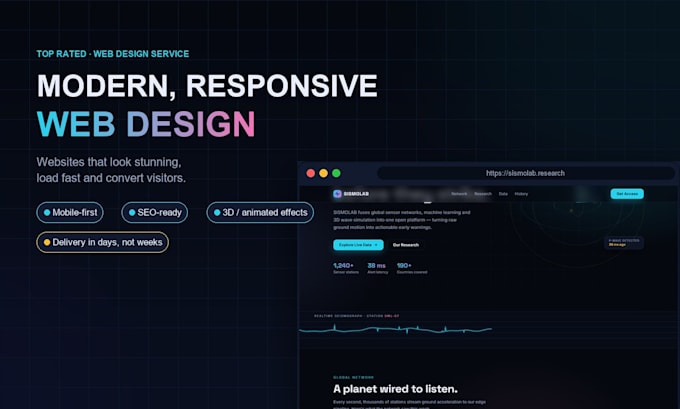
Task: Select the SEO-ready pill badge
Action: pos(154,213)
